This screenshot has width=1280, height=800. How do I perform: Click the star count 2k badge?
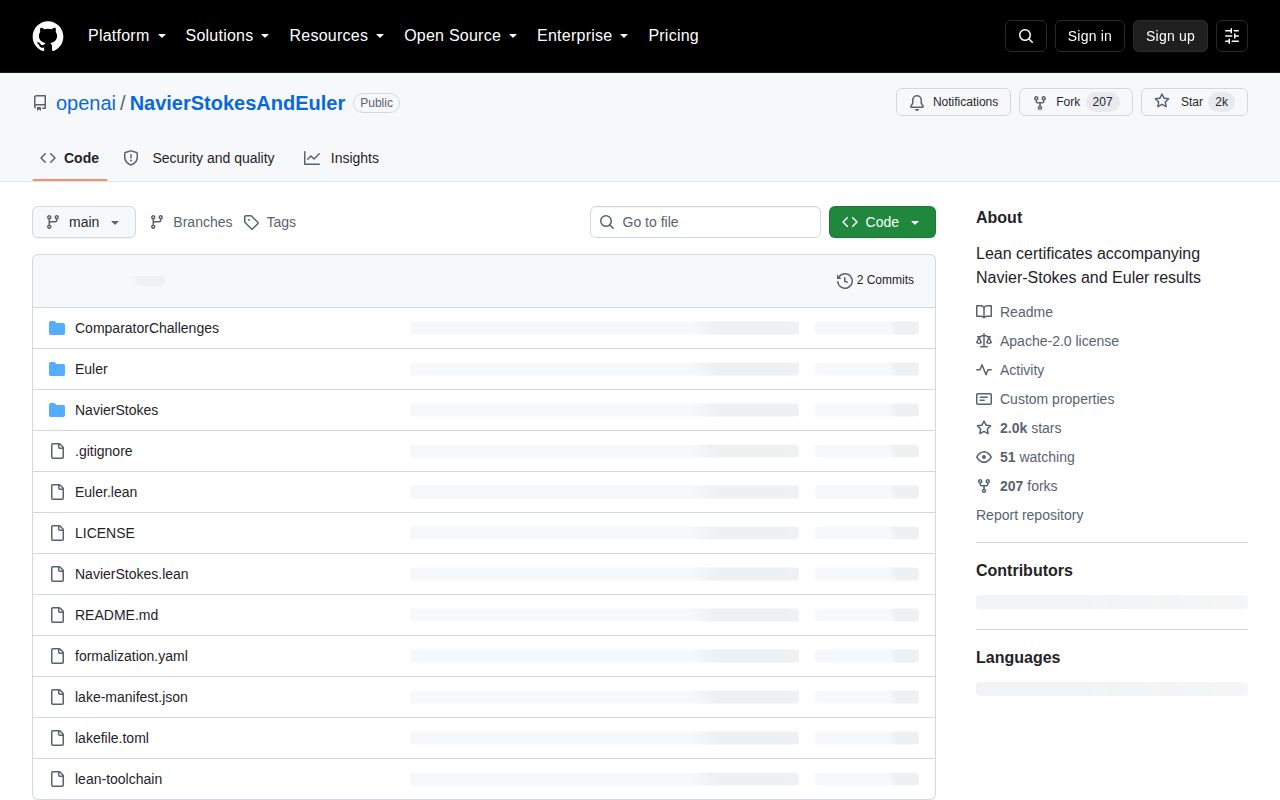1222,102
